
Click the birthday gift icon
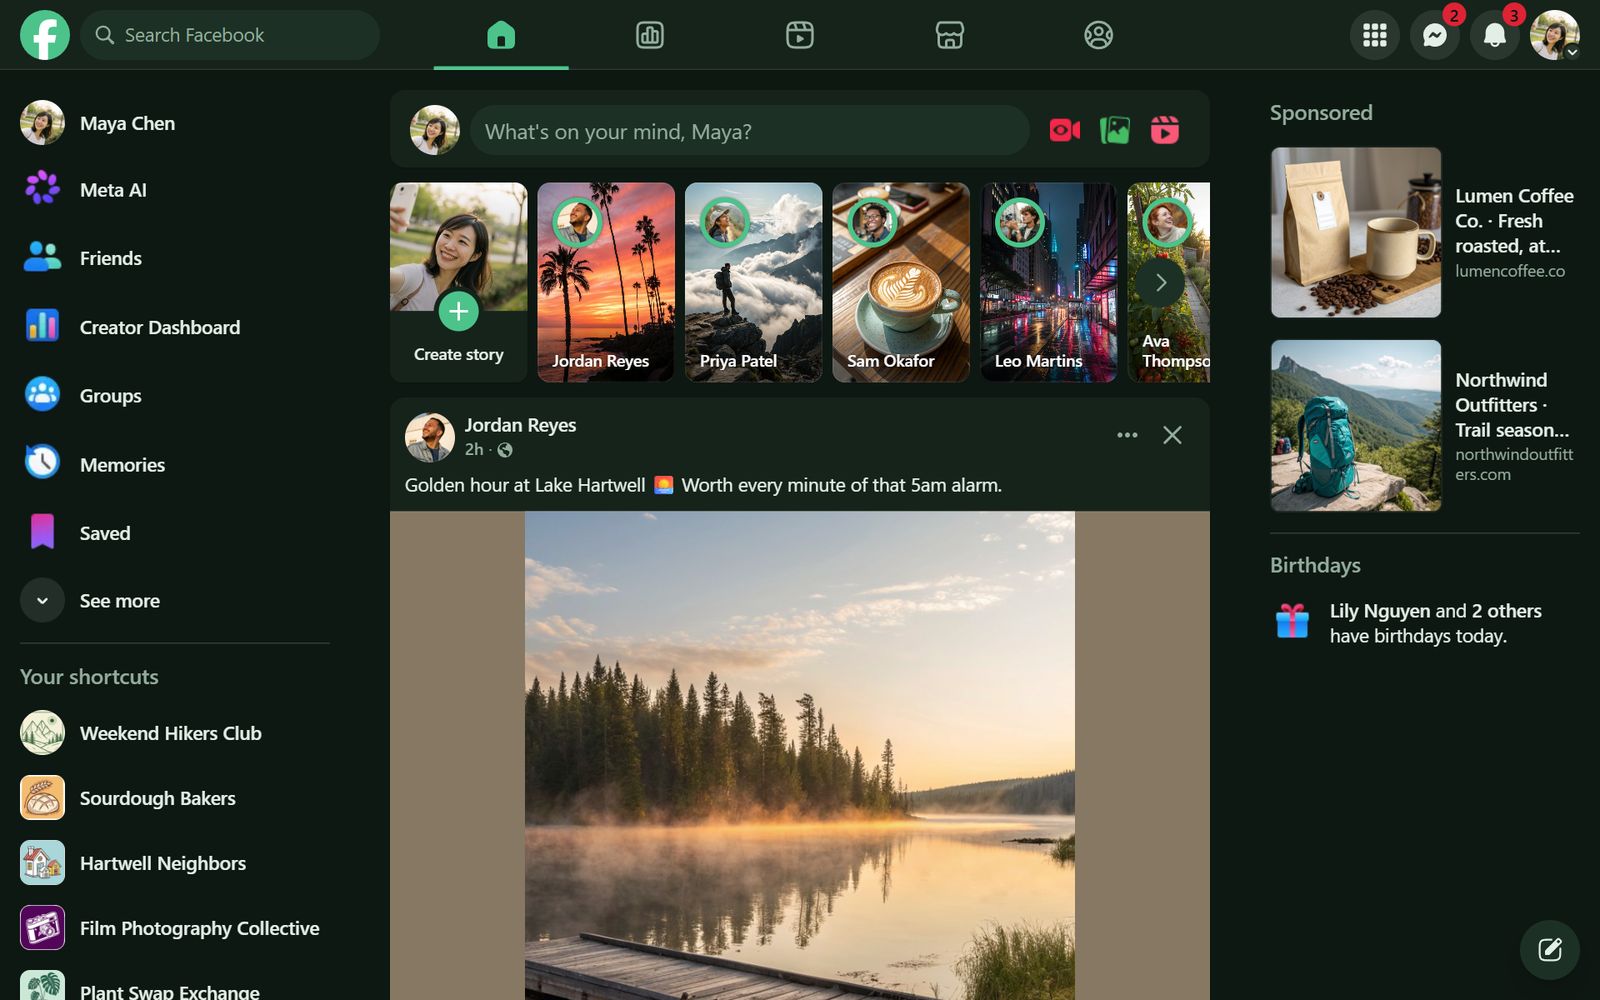[x=1292, y=621]
